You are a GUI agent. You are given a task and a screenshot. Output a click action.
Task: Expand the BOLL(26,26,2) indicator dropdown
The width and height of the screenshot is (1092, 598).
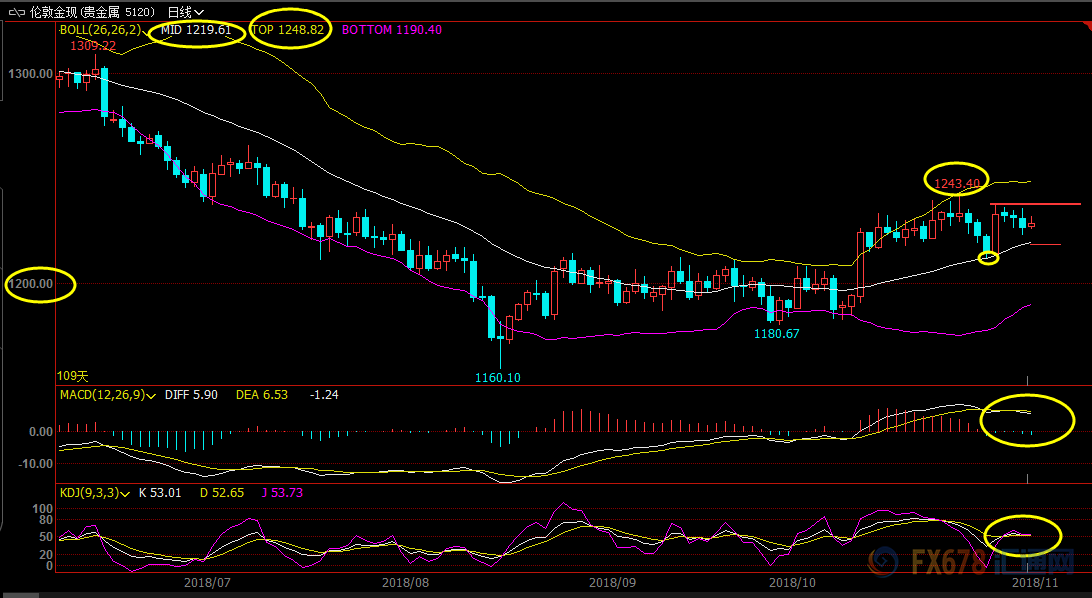coord(150,30)
